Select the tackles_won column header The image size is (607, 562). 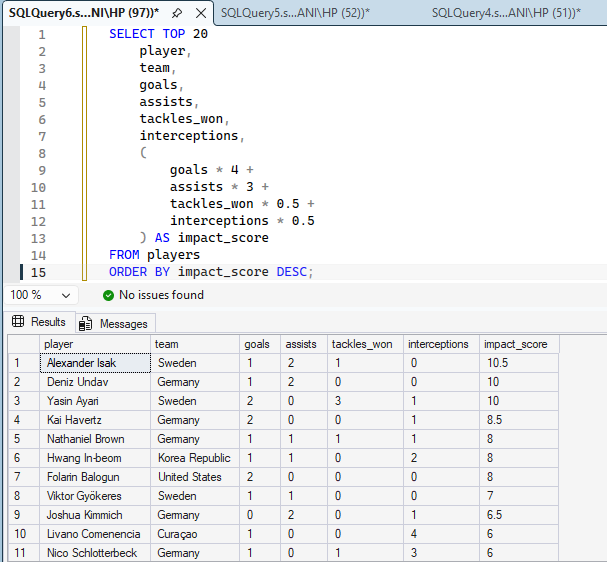[x=365, y=344]
